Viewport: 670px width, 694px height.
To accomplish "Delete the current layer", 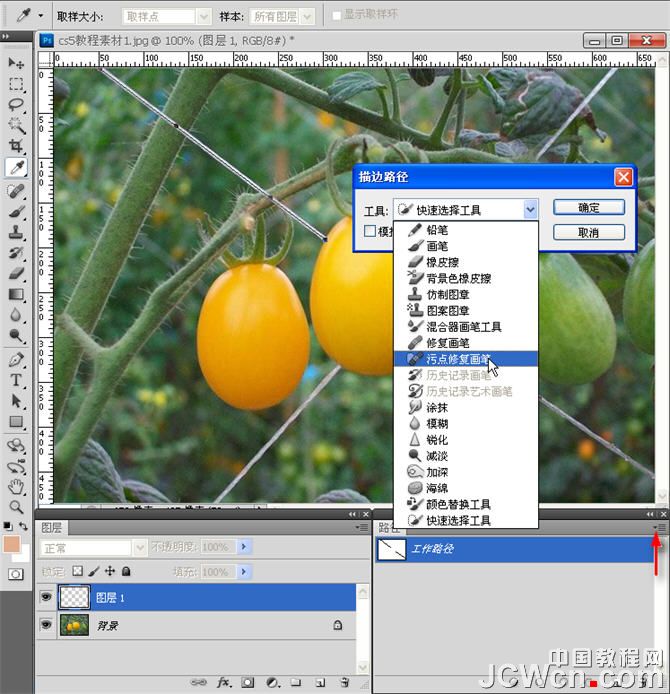I will point(345,682).
